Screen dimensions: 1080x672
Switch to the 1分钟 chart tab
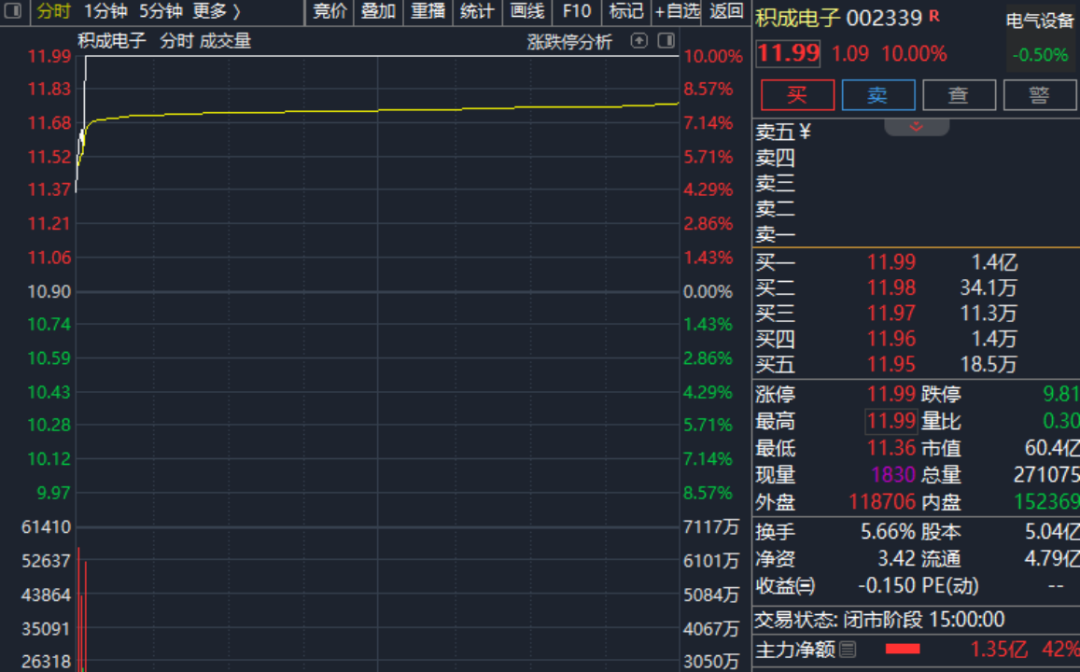tap(106, 11)
